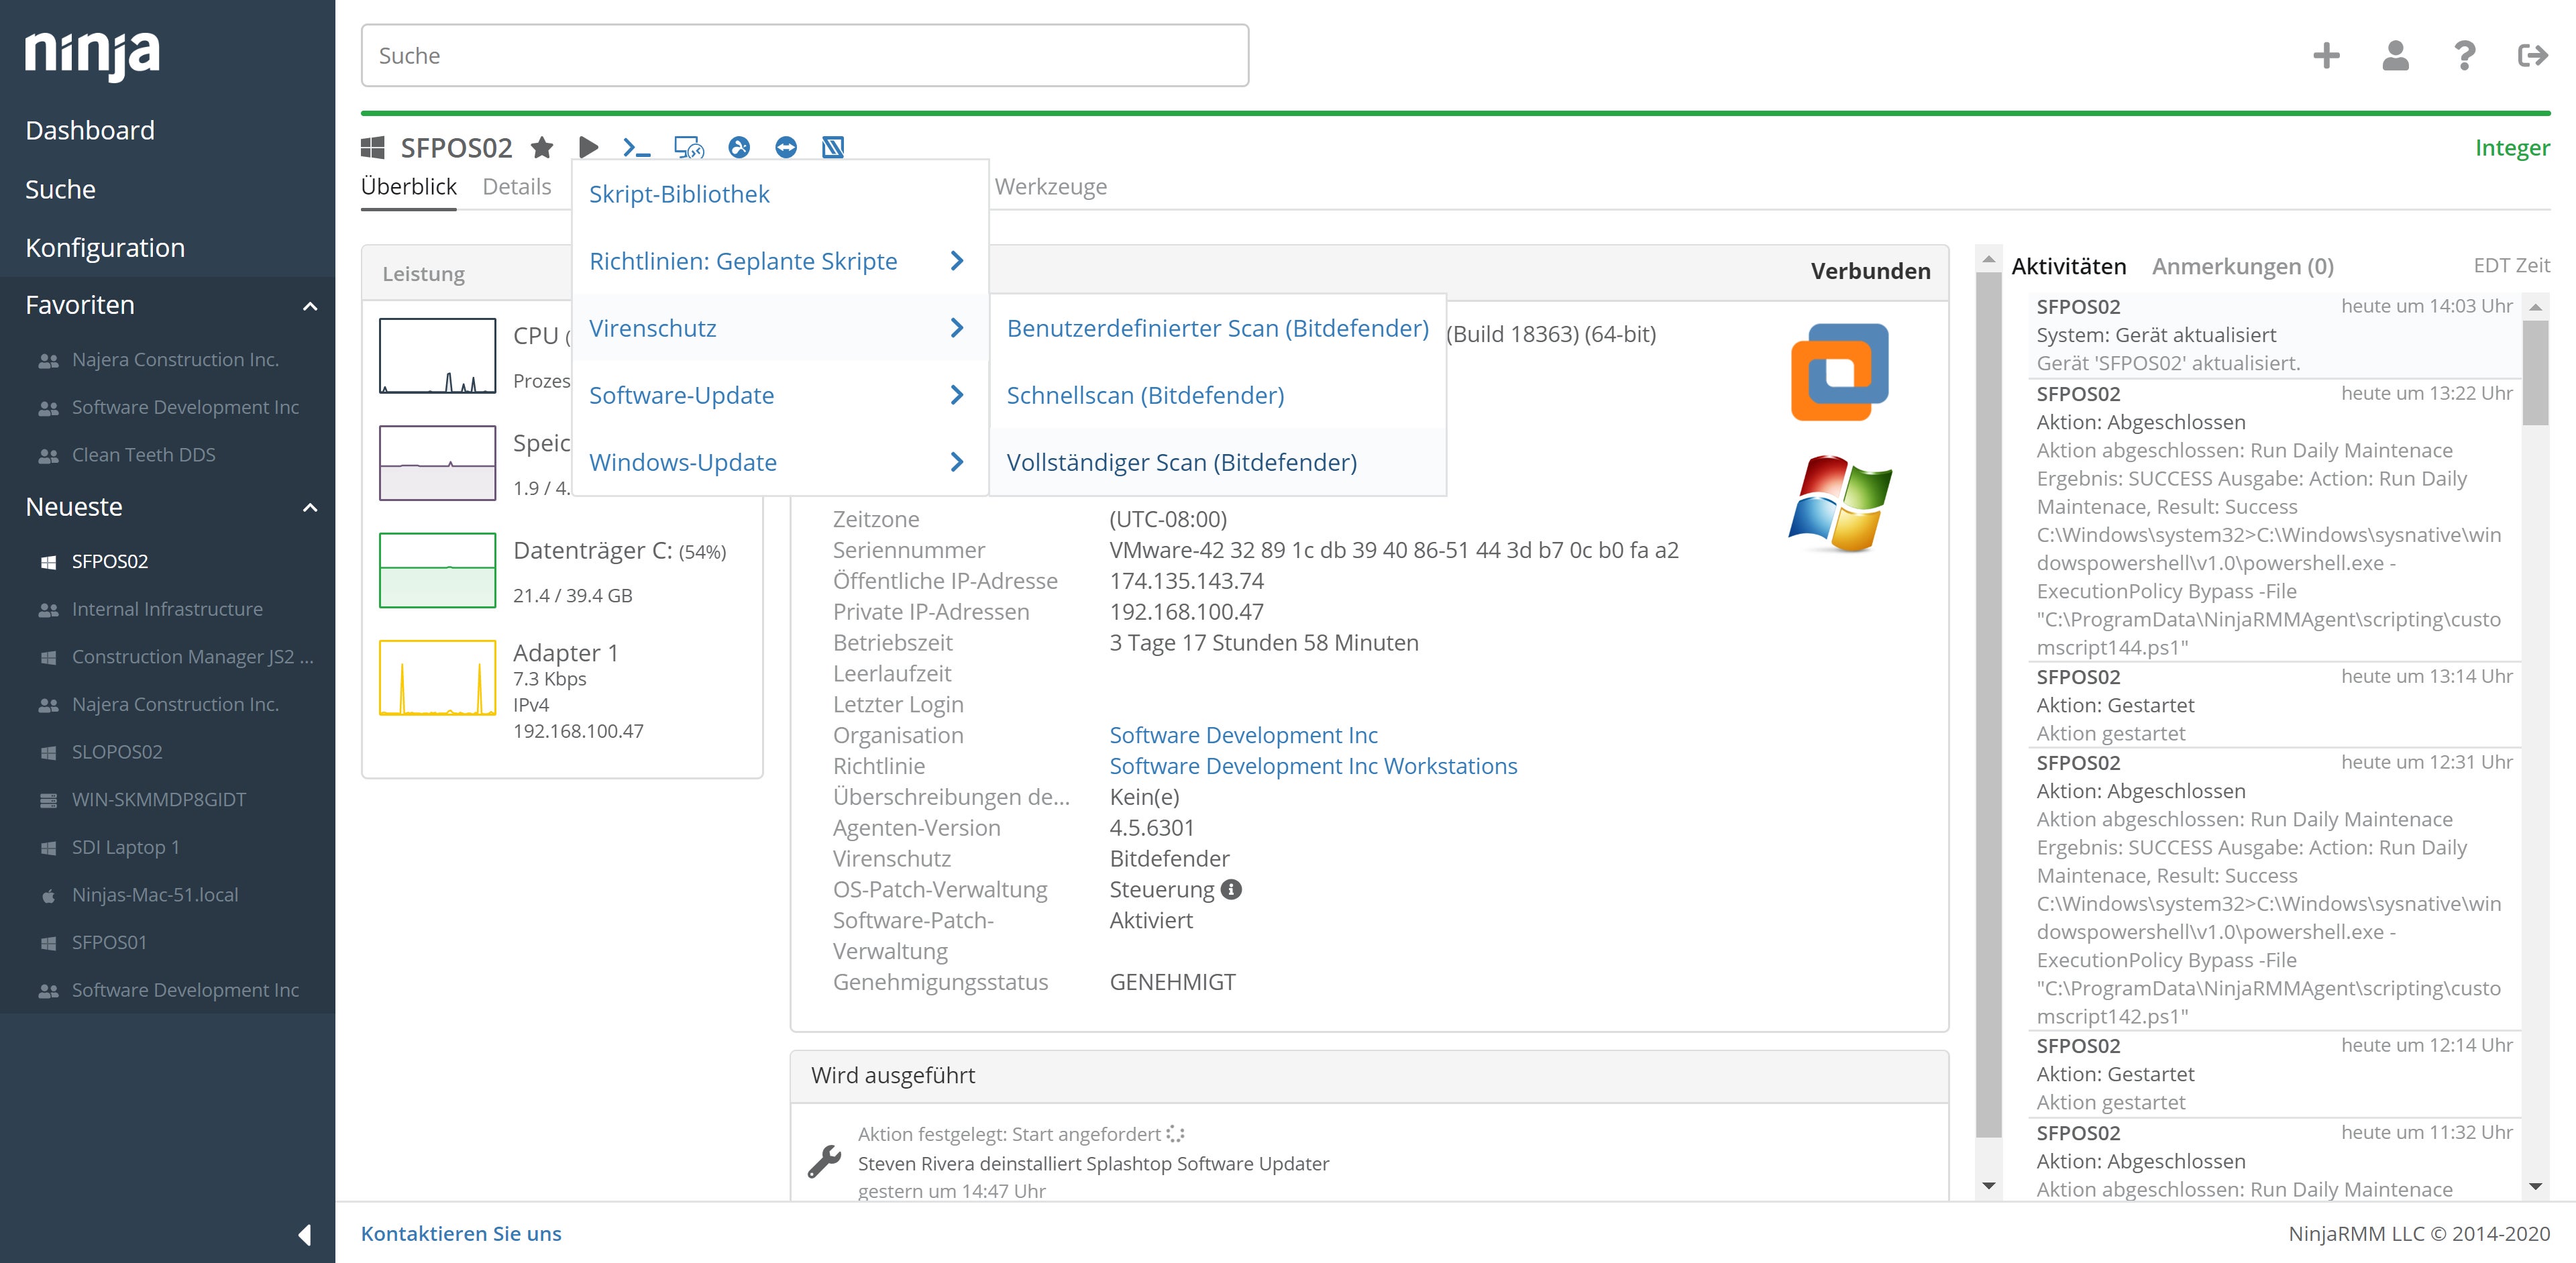Click the help question mark icon

pyautogui.click(x=2464, y=55)
